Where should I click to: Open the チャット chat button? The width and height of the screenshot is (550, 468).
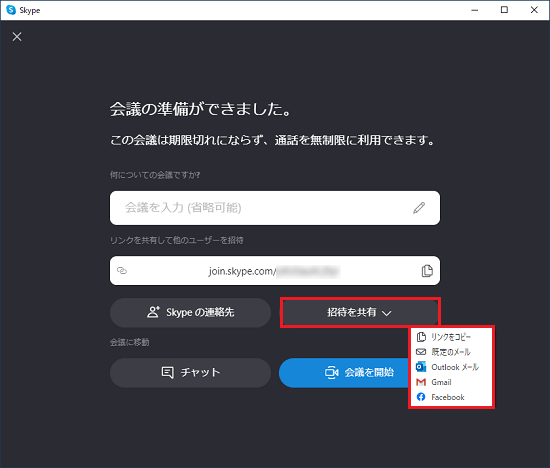tap(190, 372)
